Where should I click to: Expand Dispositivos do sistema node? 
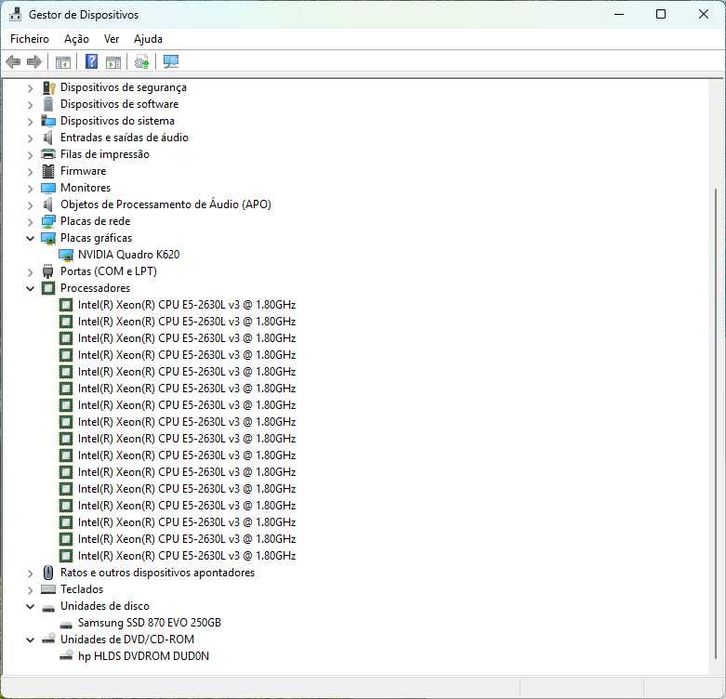(30, 121)
